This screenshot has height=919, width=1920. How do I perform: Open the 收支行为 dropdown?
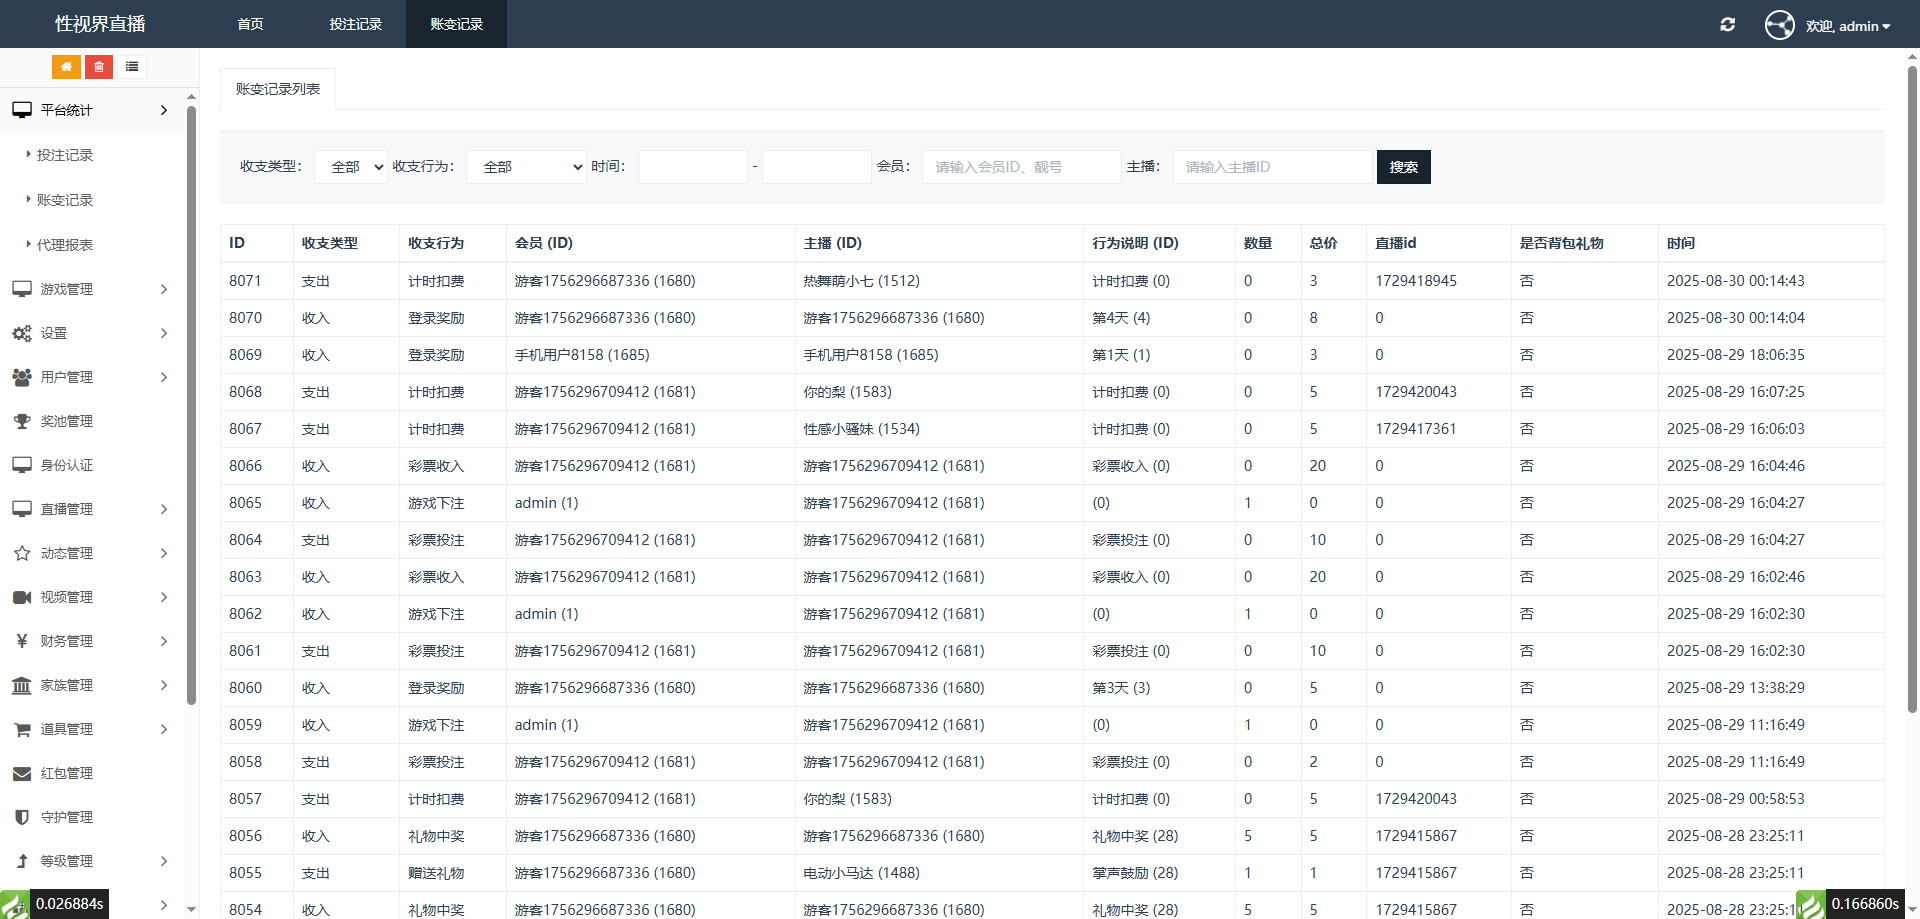526,167
